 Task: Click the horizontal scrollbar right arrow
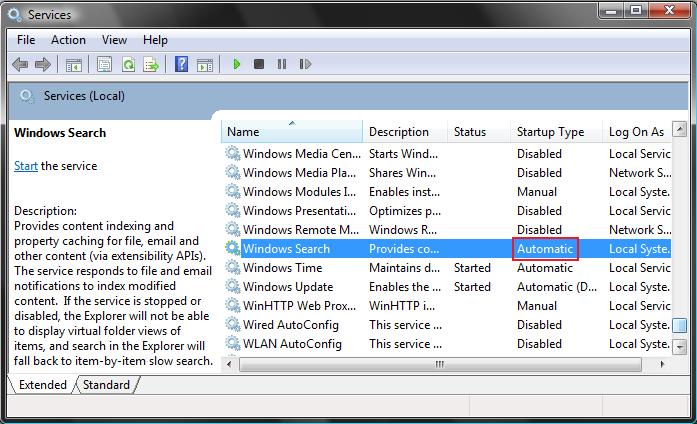(x=662, y=364)
